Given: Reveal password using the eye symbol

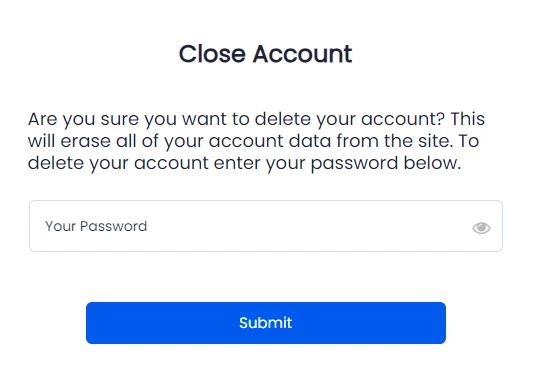Looking at the screenshot, I should (x=481, y=228).
